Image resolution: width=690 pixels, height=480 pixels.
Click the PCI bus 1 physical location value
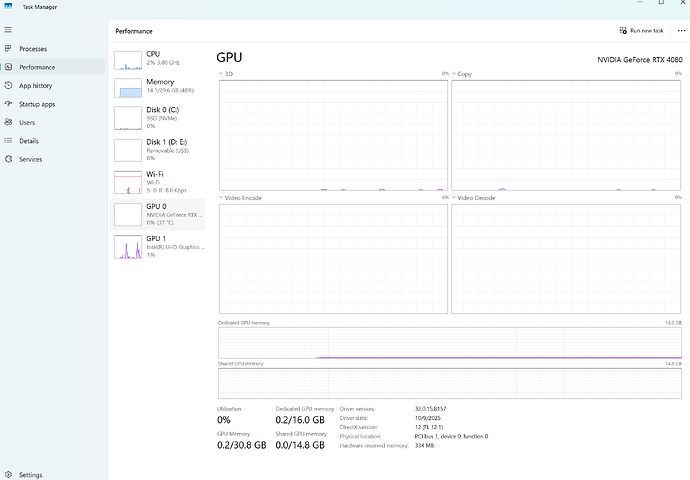[x=451, y=436]
